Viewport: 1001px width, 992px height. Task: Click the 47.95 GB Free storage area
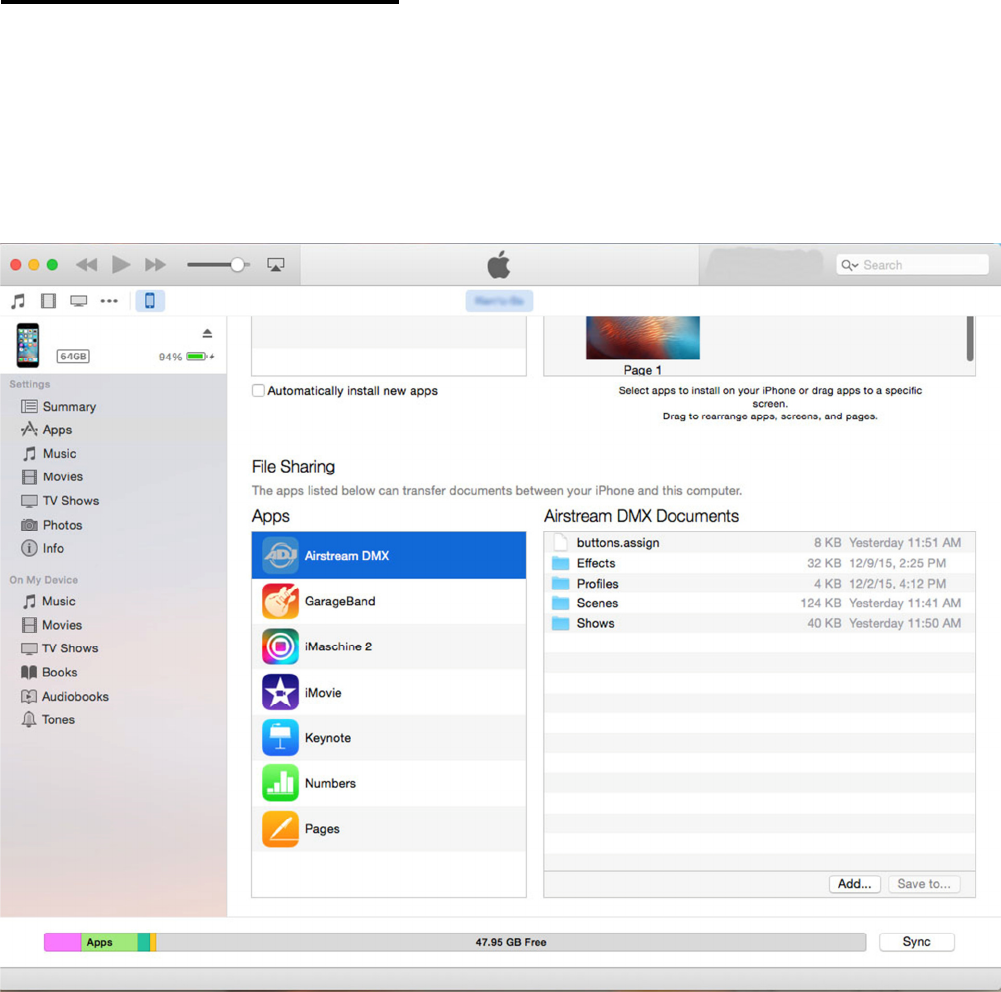pyautogui.click(x=511, y=942)
